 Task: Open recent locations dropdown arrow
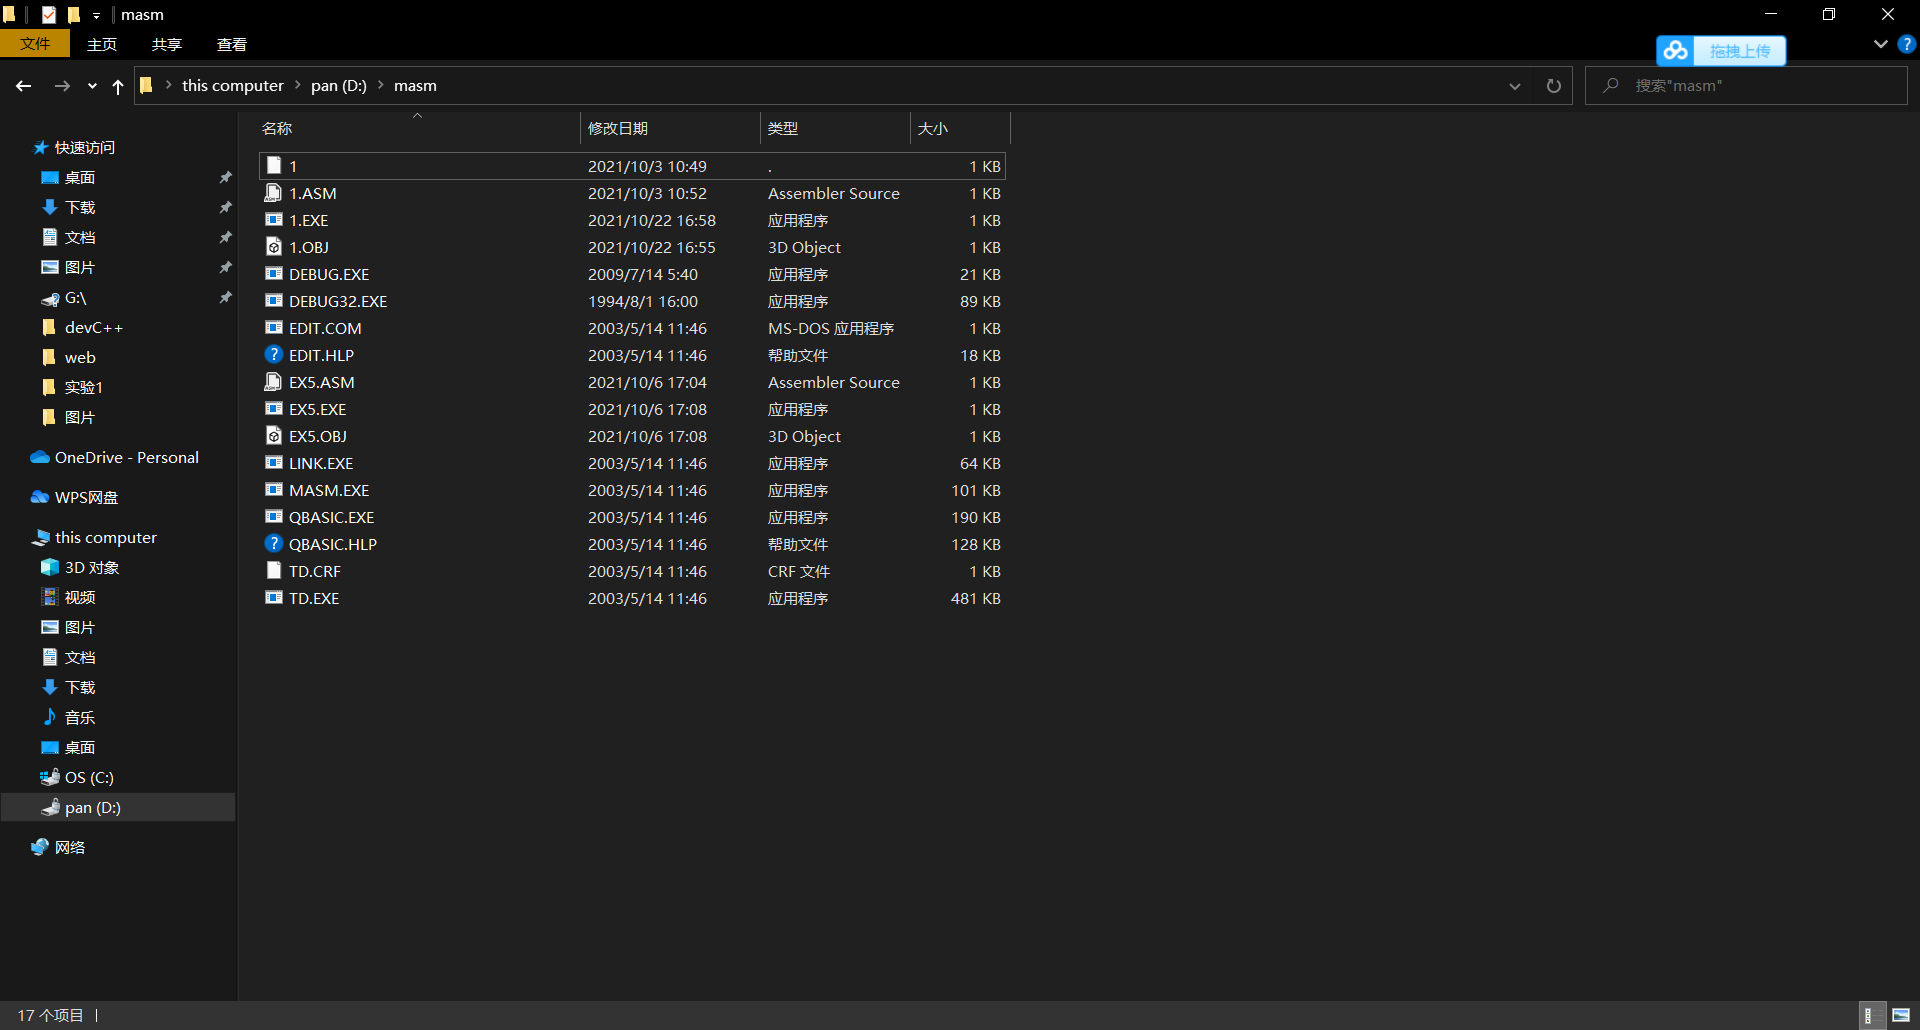click(92, 86)
